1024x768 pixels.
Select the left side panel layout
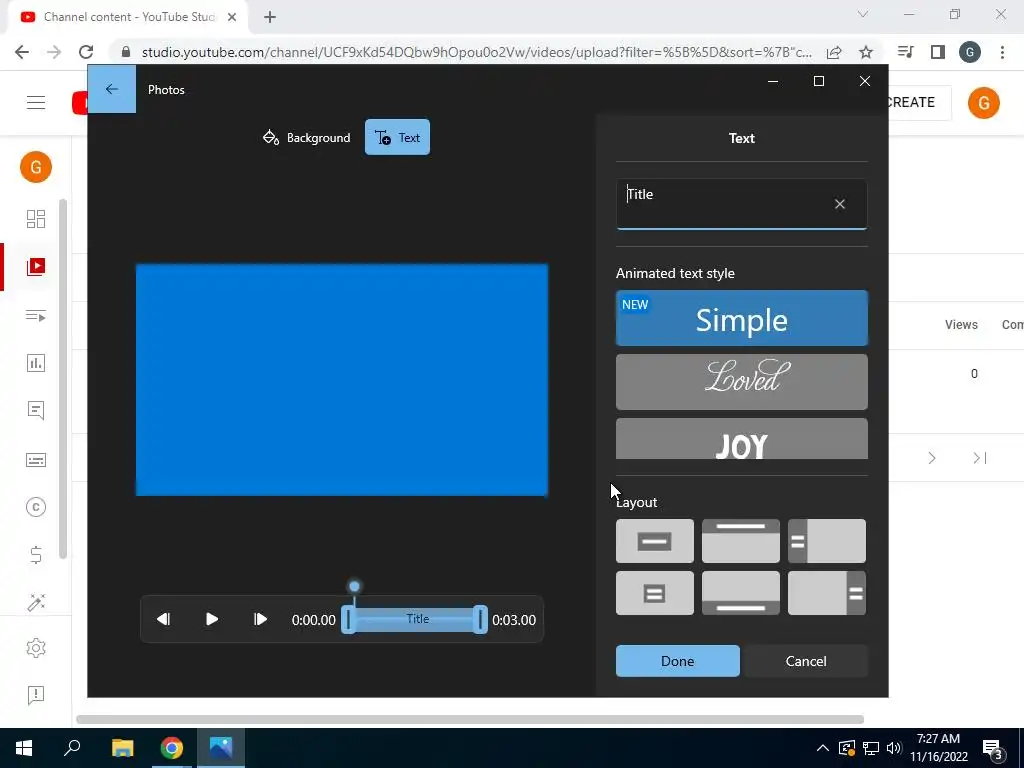click(x=827, y=541)
